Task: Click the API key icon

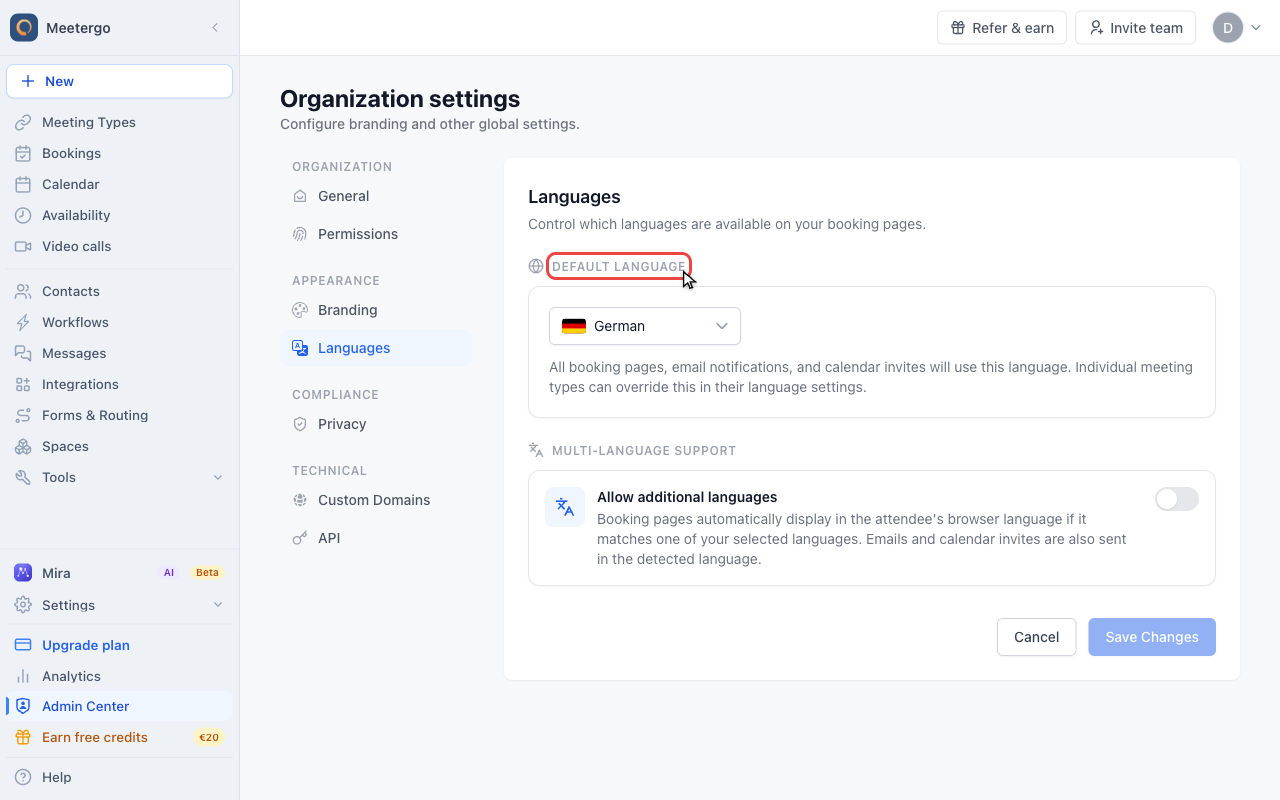Action: 300,538
